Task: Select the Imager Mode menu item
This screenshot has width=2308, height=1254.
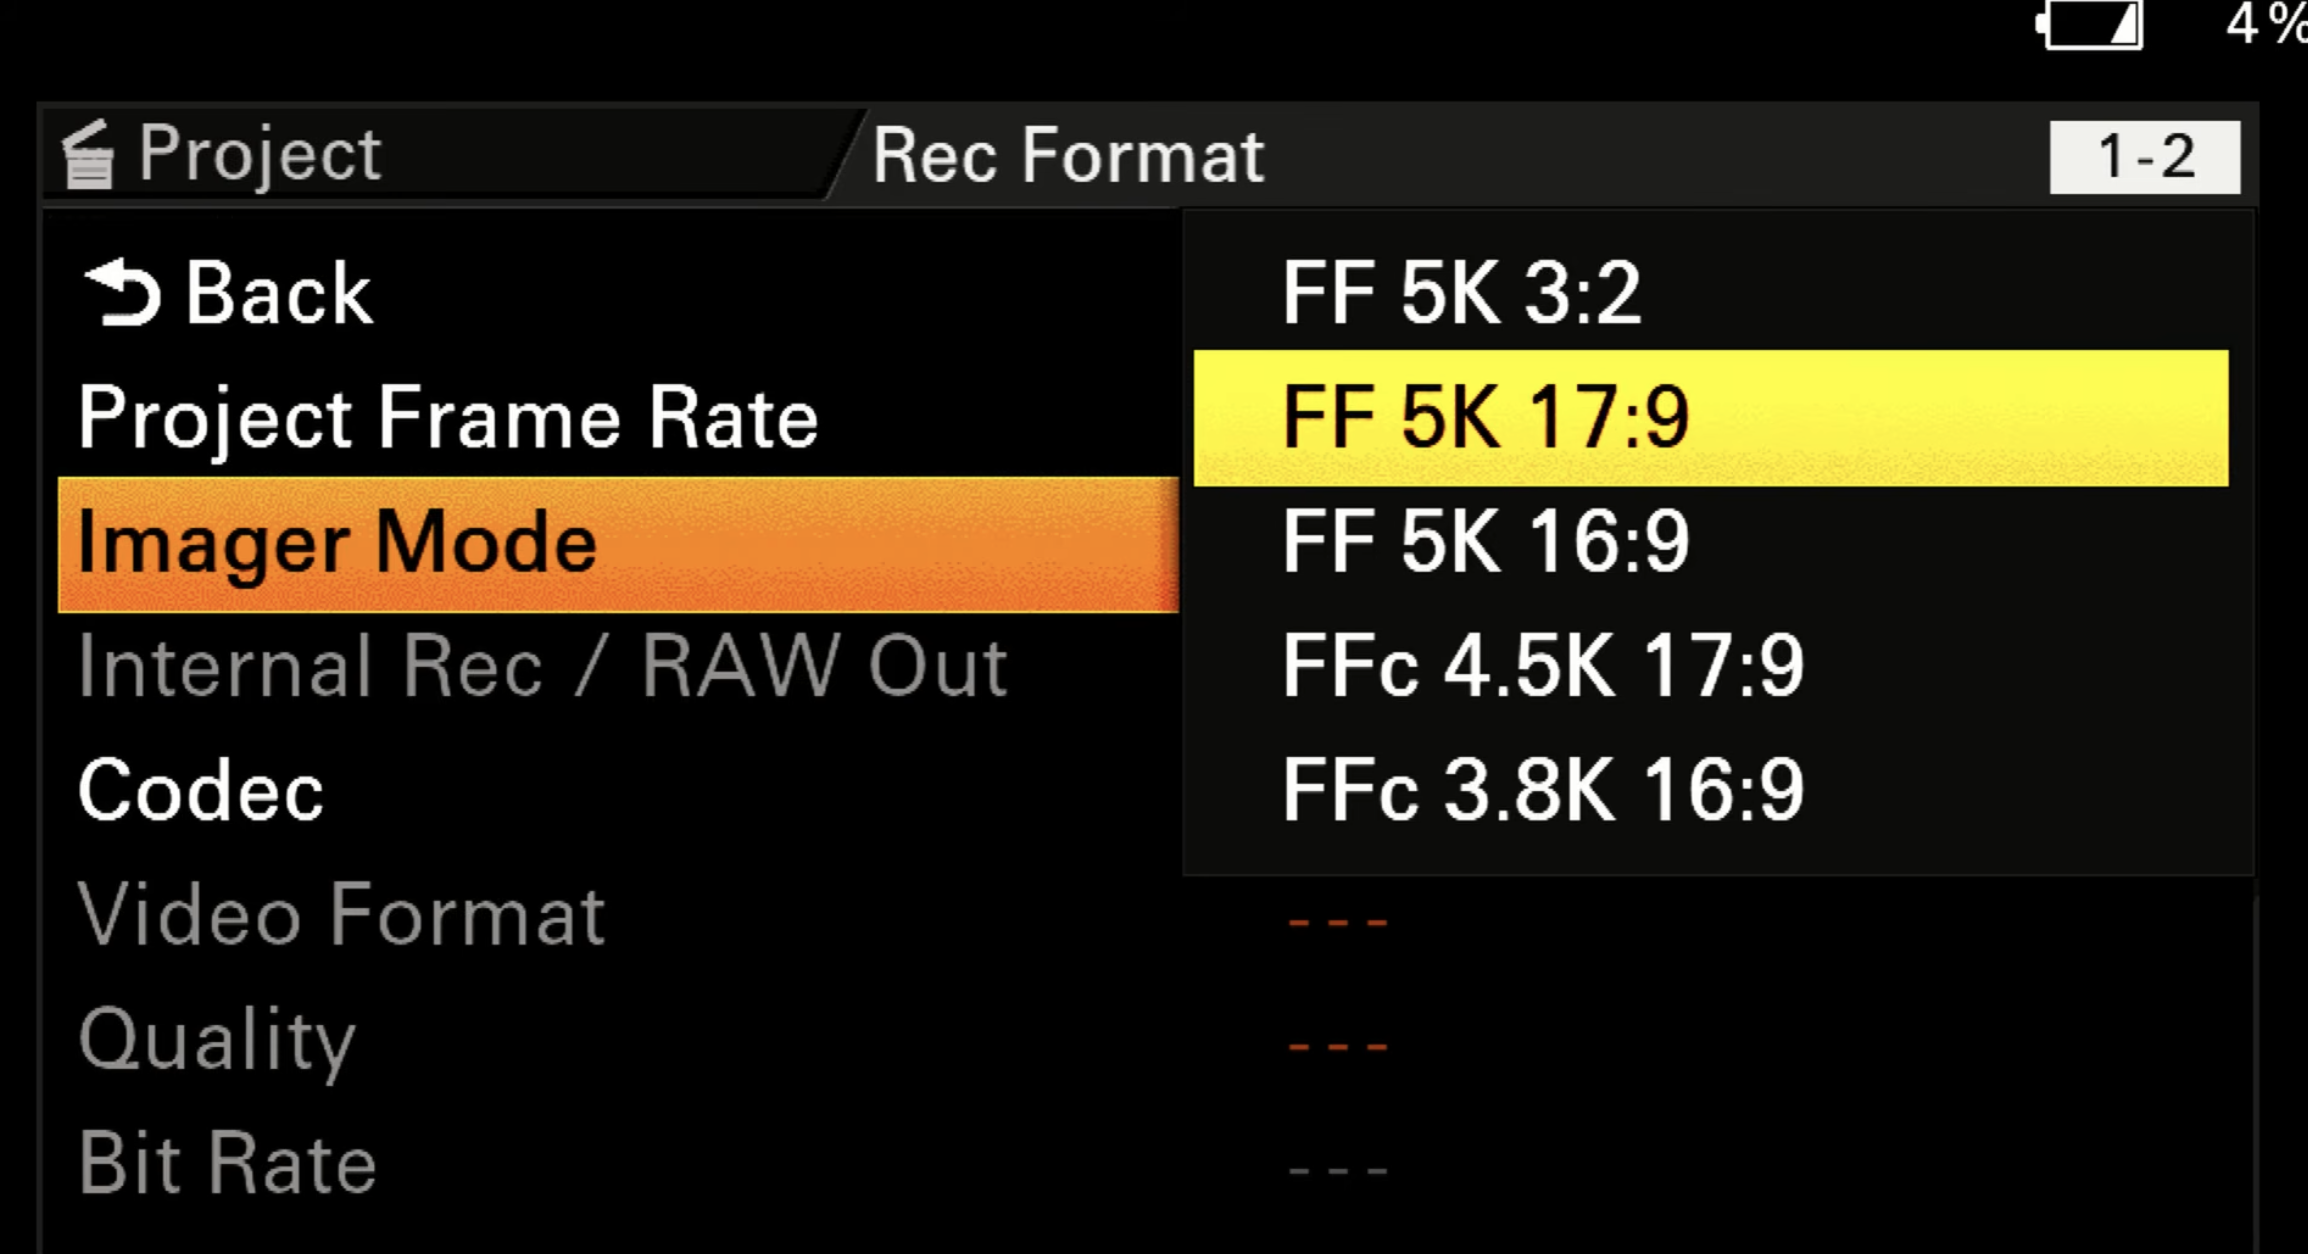Action: [618, 544]
